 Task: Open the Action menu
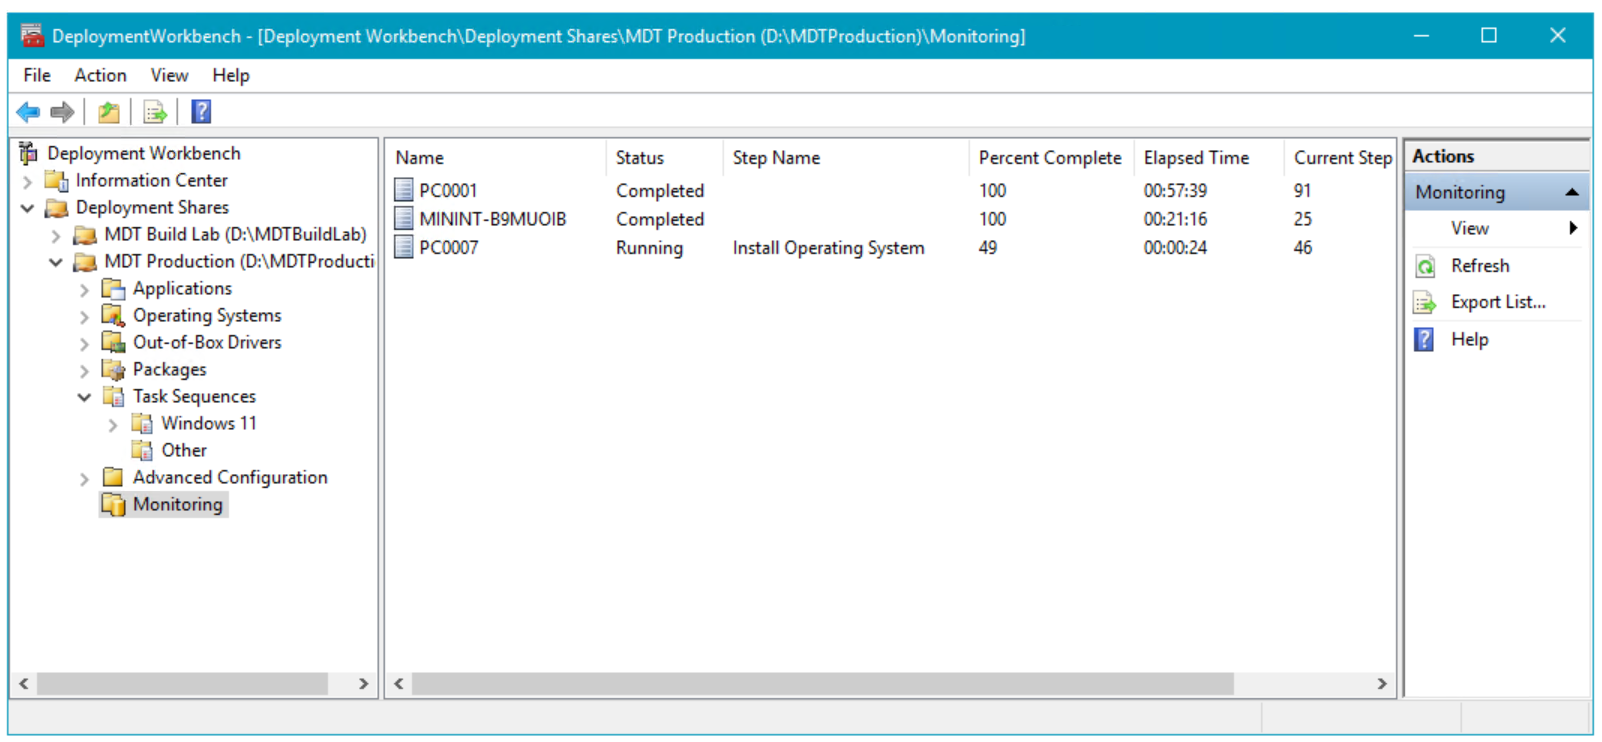coord(100,76)
